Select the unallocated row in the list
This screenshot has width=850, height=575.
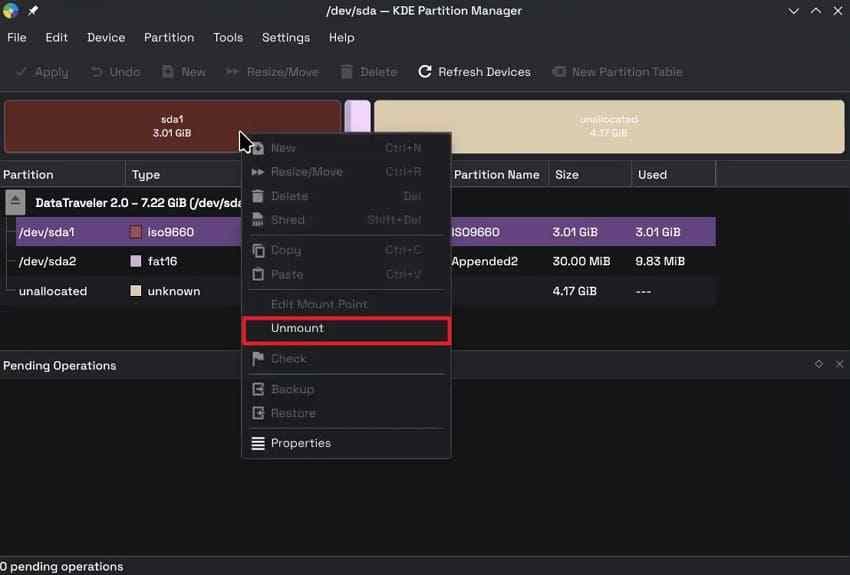365,291
